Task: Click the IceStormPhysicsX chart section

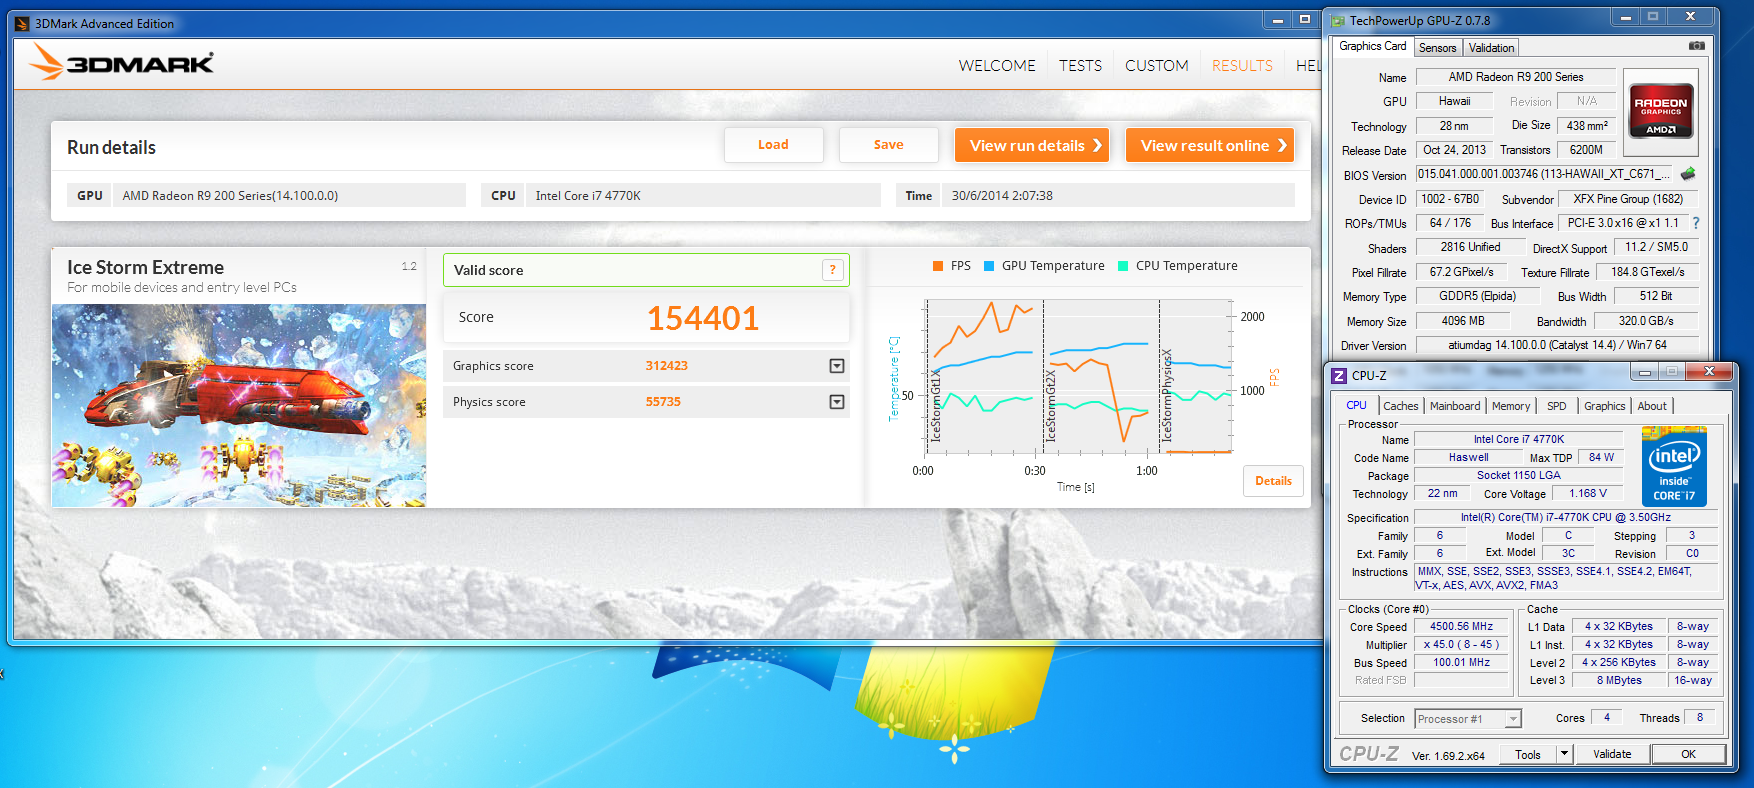Action: [x=1195, y=375]
